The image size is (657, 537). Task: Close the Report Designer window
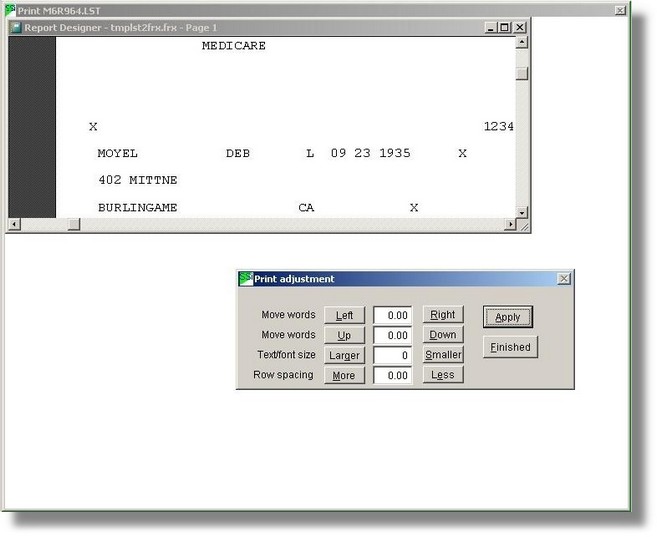coord(520,28)
